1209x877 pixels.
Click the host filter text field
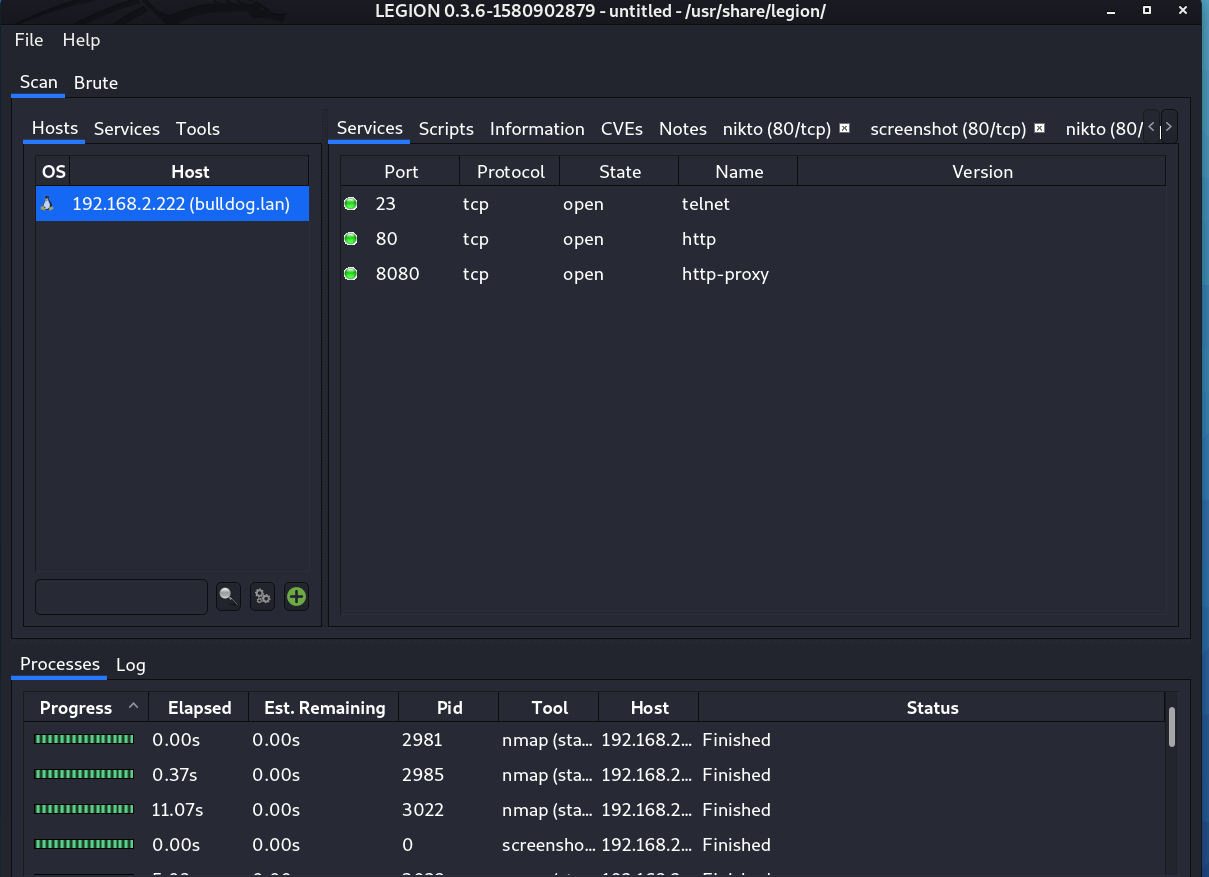coord(121,597)
